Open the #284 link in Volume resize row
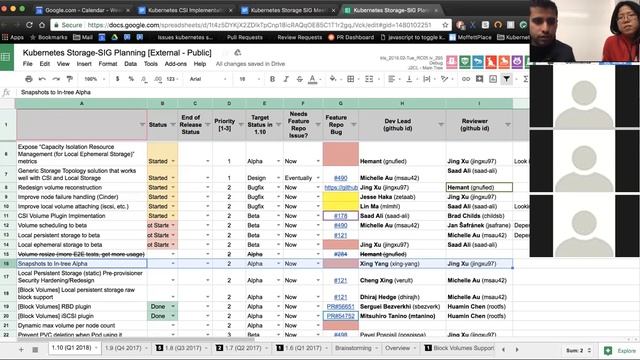This screenshot has width=640, height=360. click(x=340, y=254)
